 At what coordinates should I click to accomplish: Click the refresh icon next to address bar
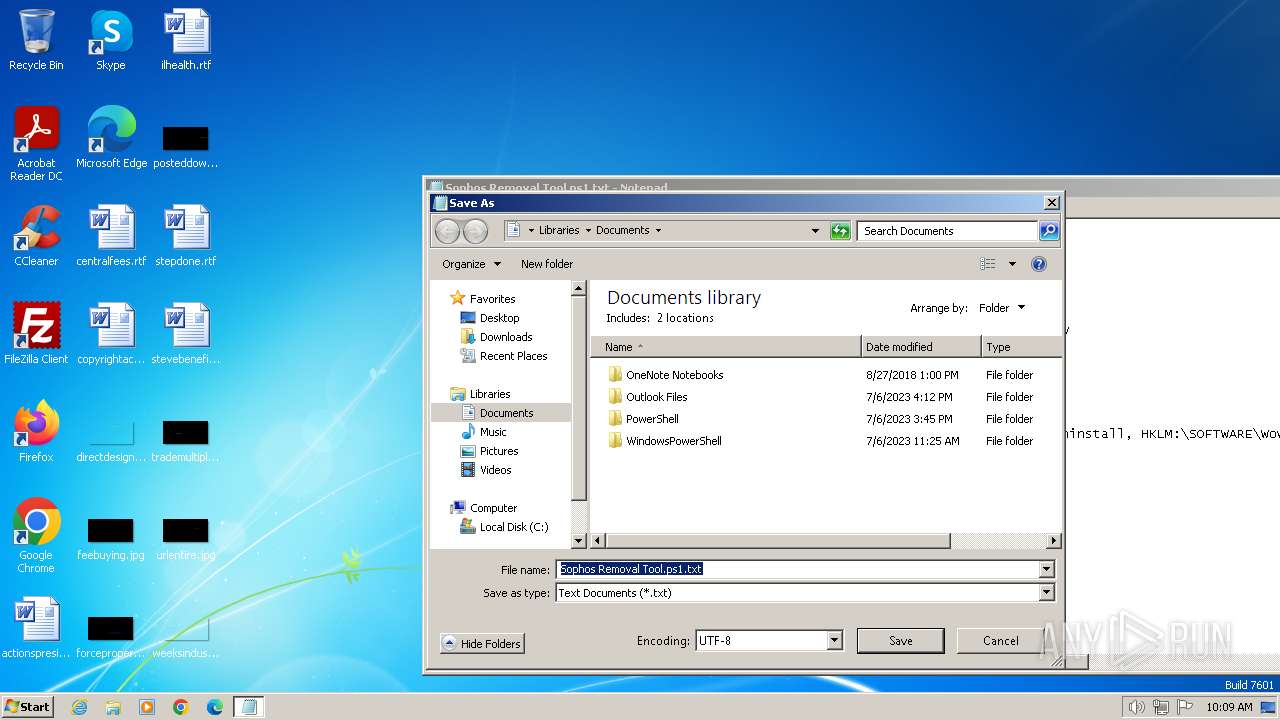[840, 231]
